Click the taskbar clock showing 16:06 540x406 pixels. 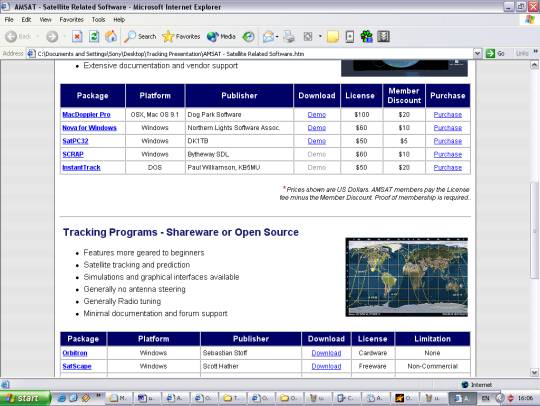(x=526, y=398)
